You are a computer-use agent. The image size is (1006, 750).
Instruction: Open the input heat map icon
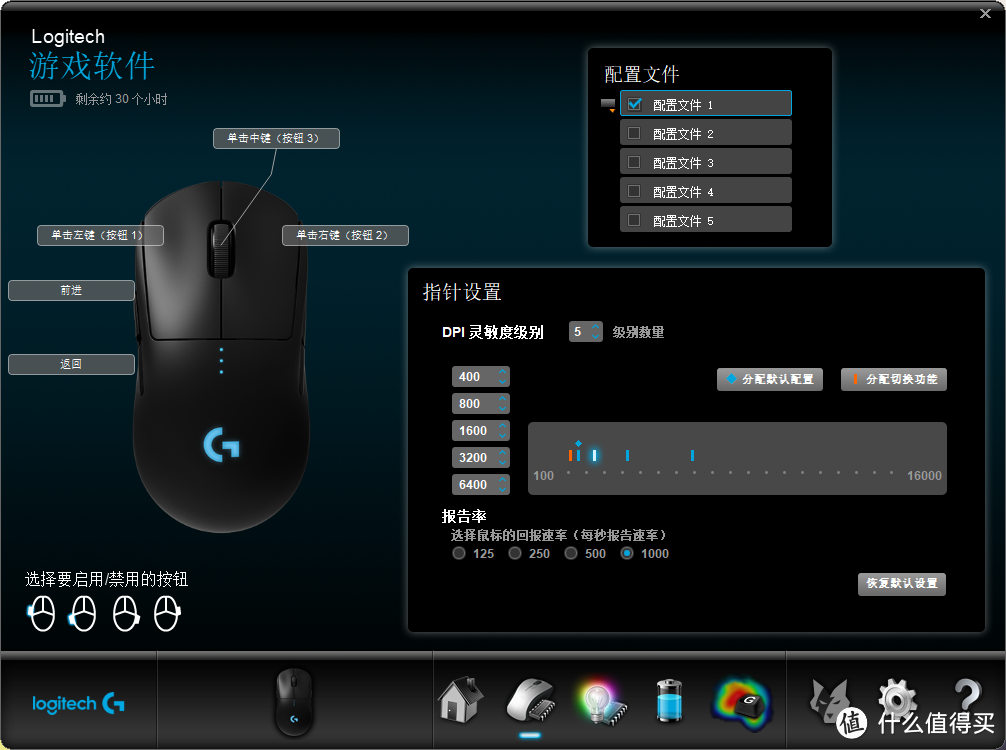point(742,704)
